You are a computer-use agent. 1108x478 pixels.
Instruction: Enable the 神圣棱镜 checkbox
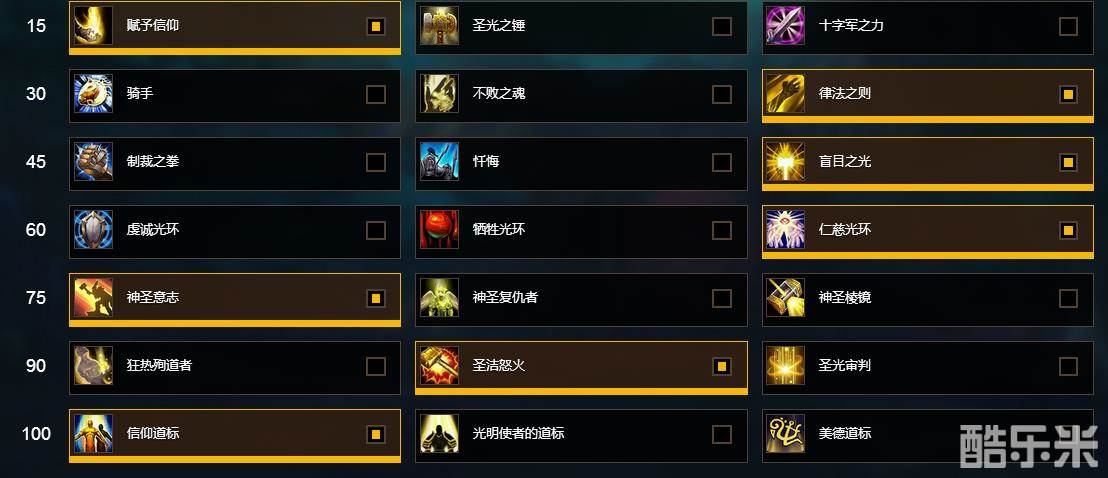(x=1068, y=298)
